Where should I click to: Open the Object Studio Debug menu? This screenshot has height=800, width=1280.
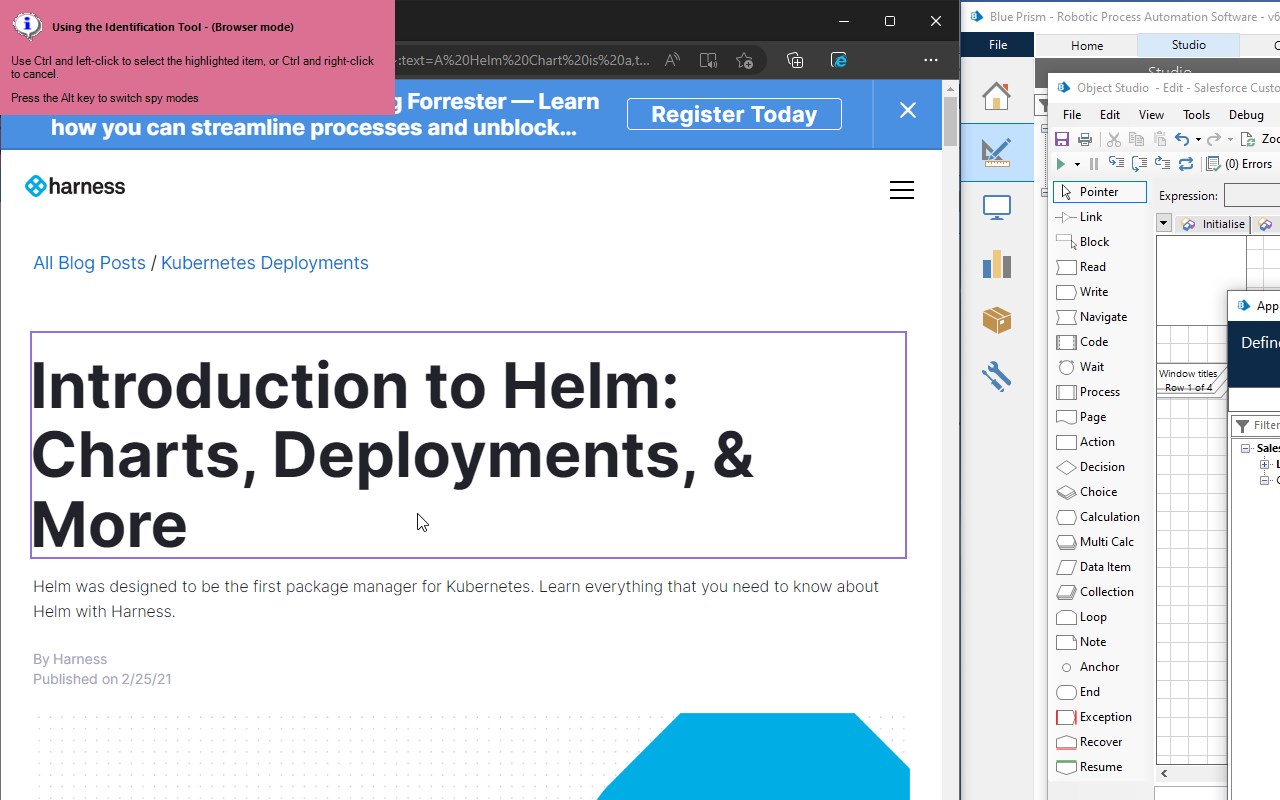tap(1246, 115)
